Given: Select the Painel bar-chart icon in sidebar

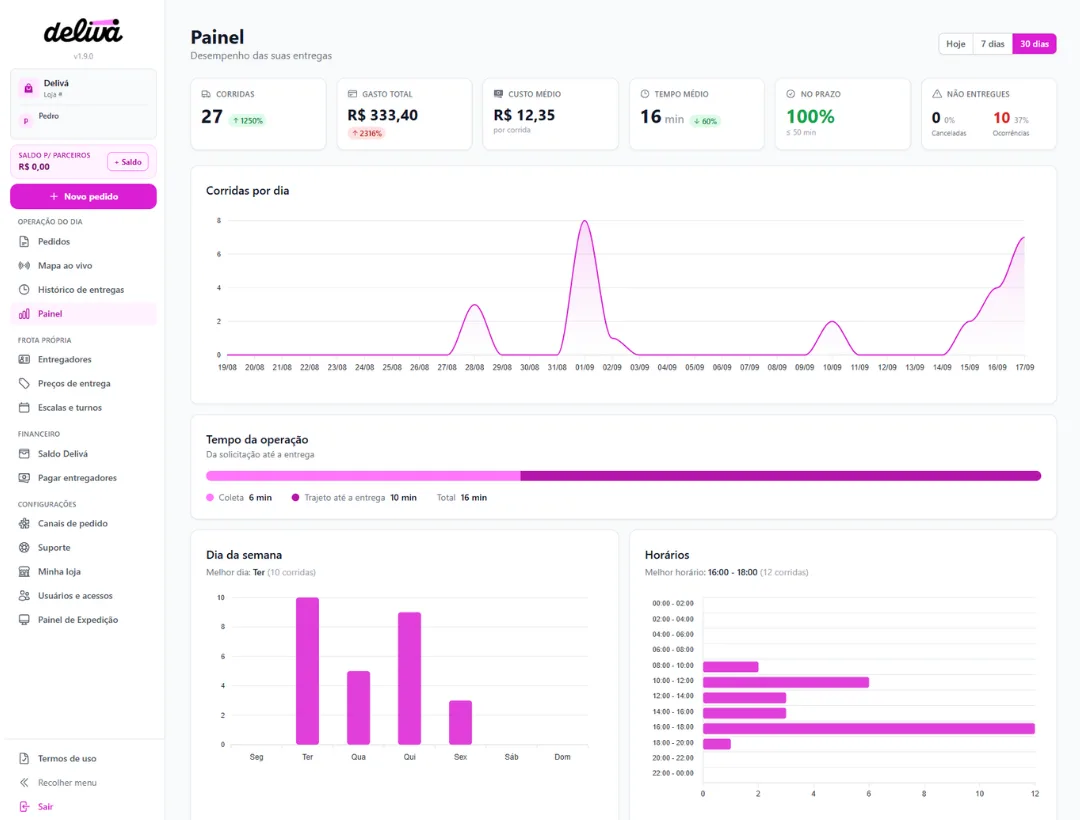Looking at the screenshot, I should click(24, 314).
